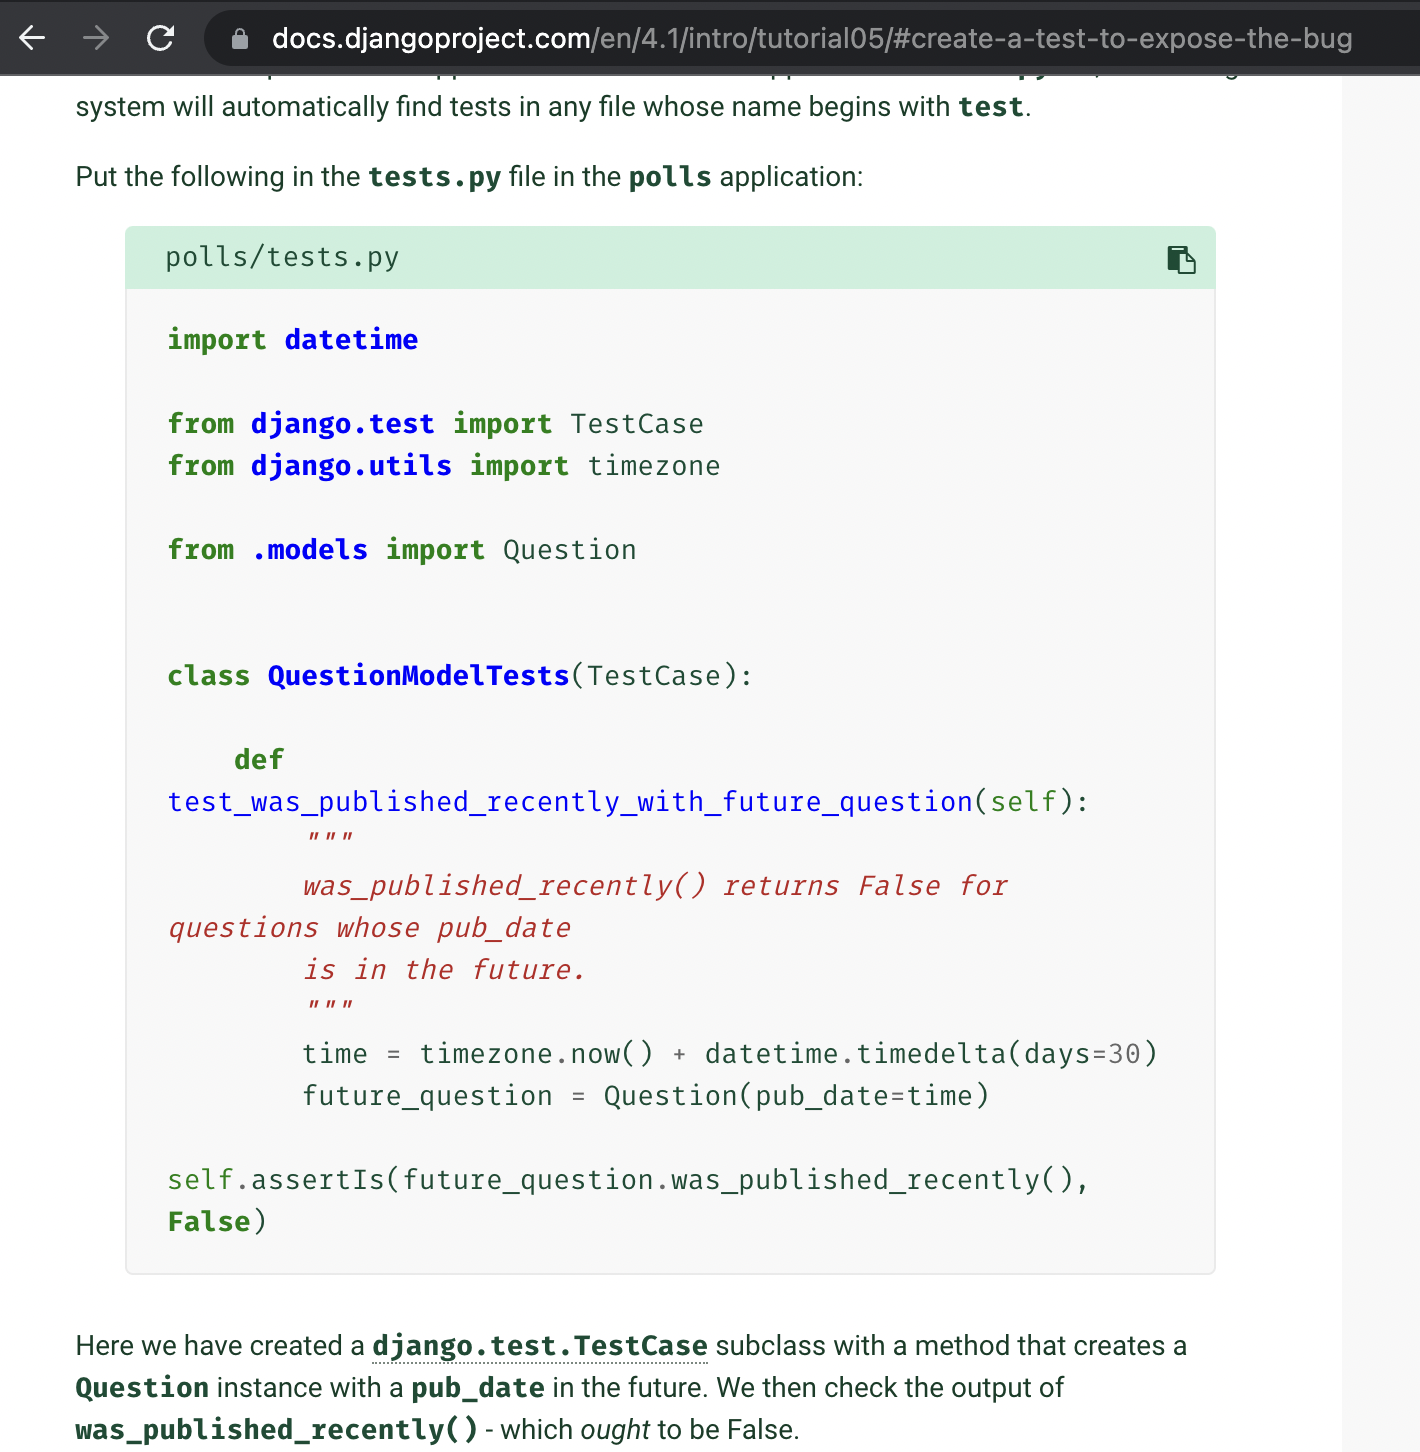Click the self.assertIs assertion line
Screen dimensions: 1420x1452
pyautogui.click(x=628, y=1179)
